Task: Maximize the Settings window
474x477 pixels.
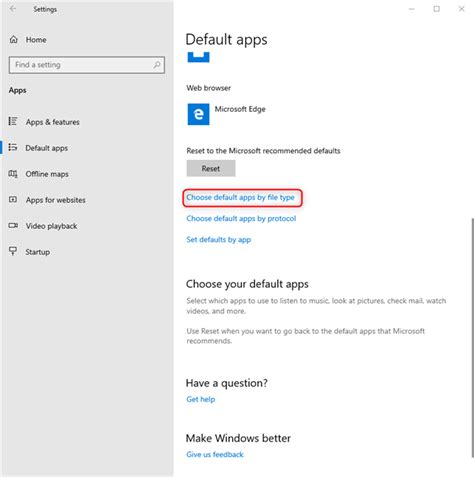Action: click(436, 9)
